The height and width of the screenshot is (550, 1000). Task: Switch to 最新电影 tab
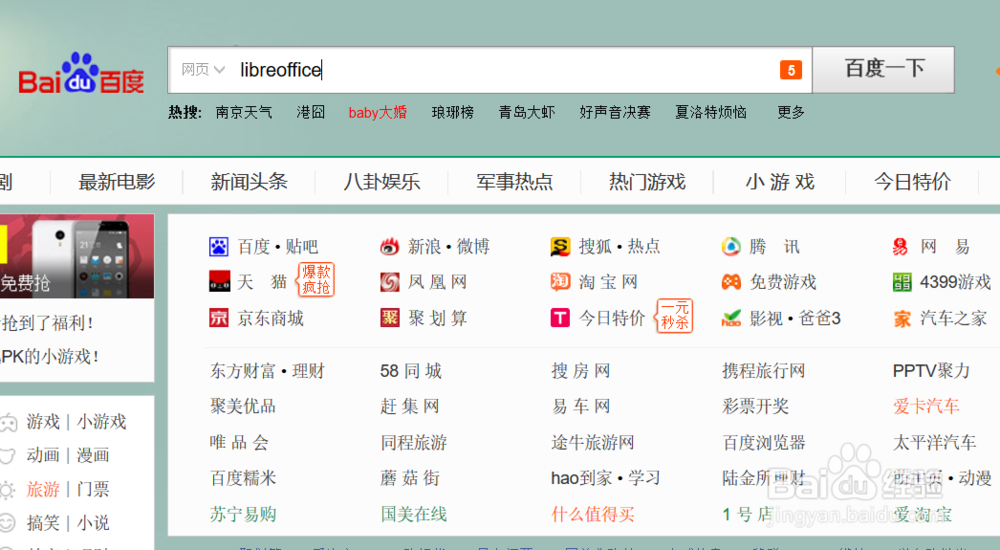click(x=117, y=182)
